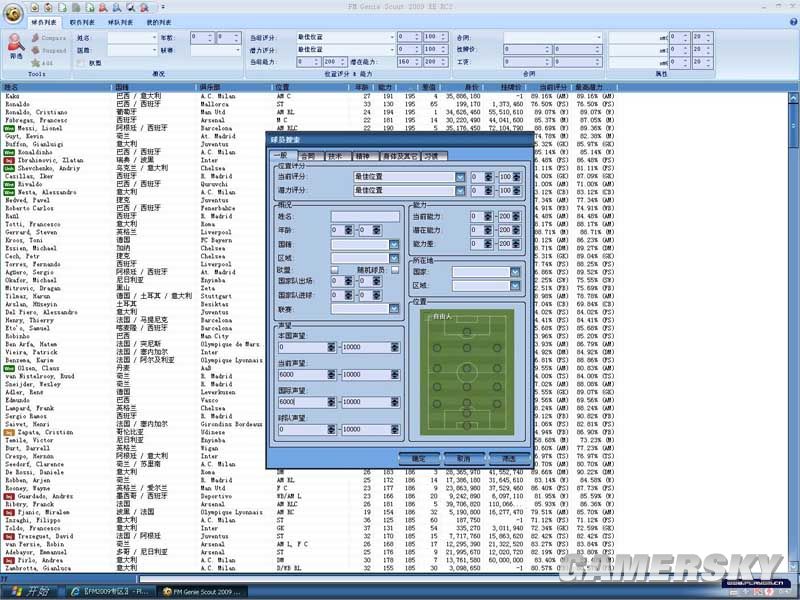Open the 精神 tab in the search dialog
This screenshot has width=800, height=600.
364,156
